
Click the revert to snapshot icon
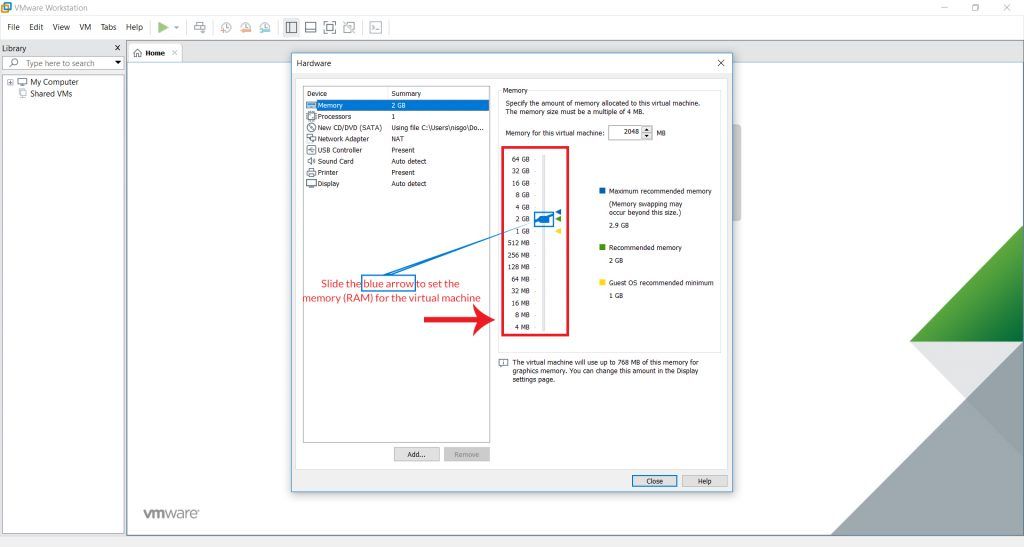[246, 27]
